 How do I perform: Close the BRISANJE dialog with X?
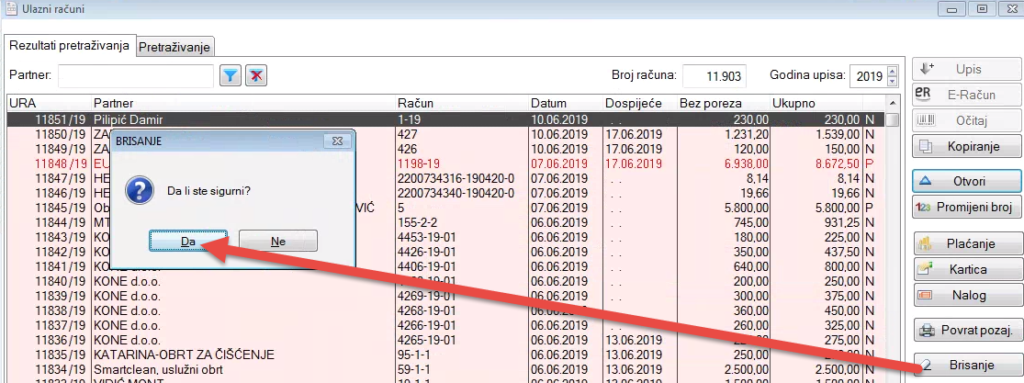pyautogui.click(x=337, y=141)
